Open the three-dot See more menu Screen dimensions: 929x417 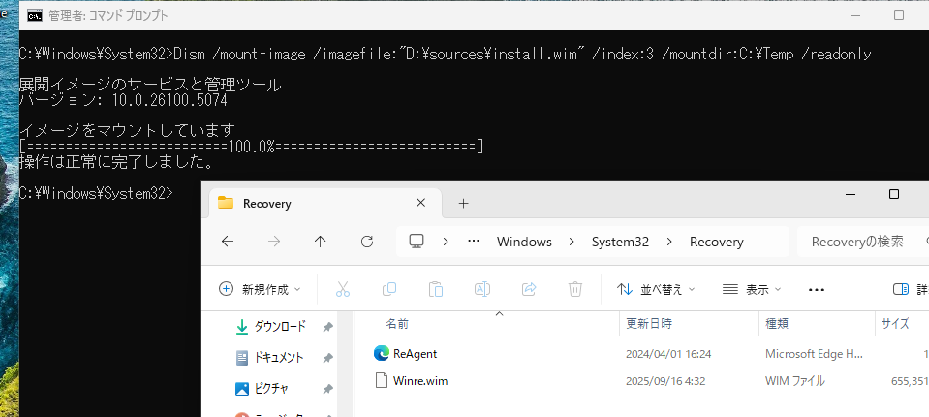click(x=816, y=289)
